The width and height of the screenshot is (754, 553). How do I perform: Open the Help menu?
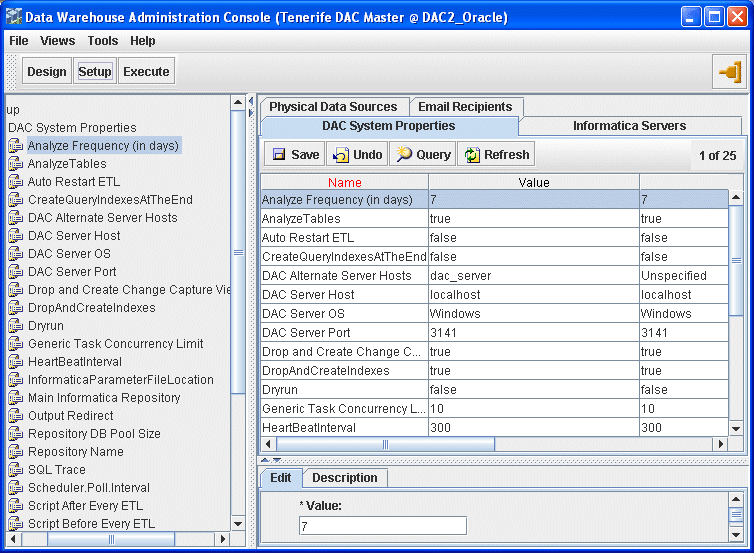[143, 41]
